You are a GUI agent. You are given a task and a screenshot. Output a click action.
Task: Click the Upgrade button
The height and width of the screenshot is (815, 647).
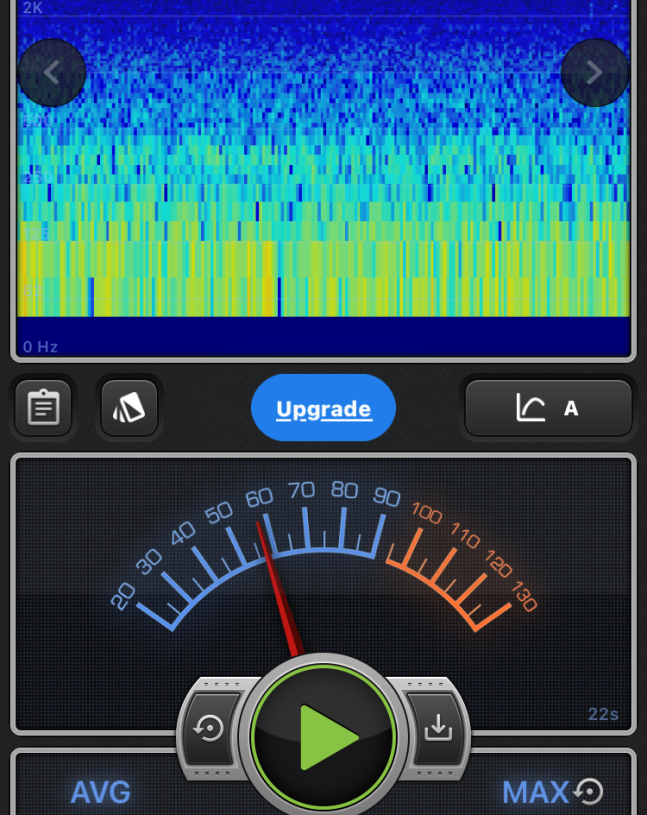[323, 408]
